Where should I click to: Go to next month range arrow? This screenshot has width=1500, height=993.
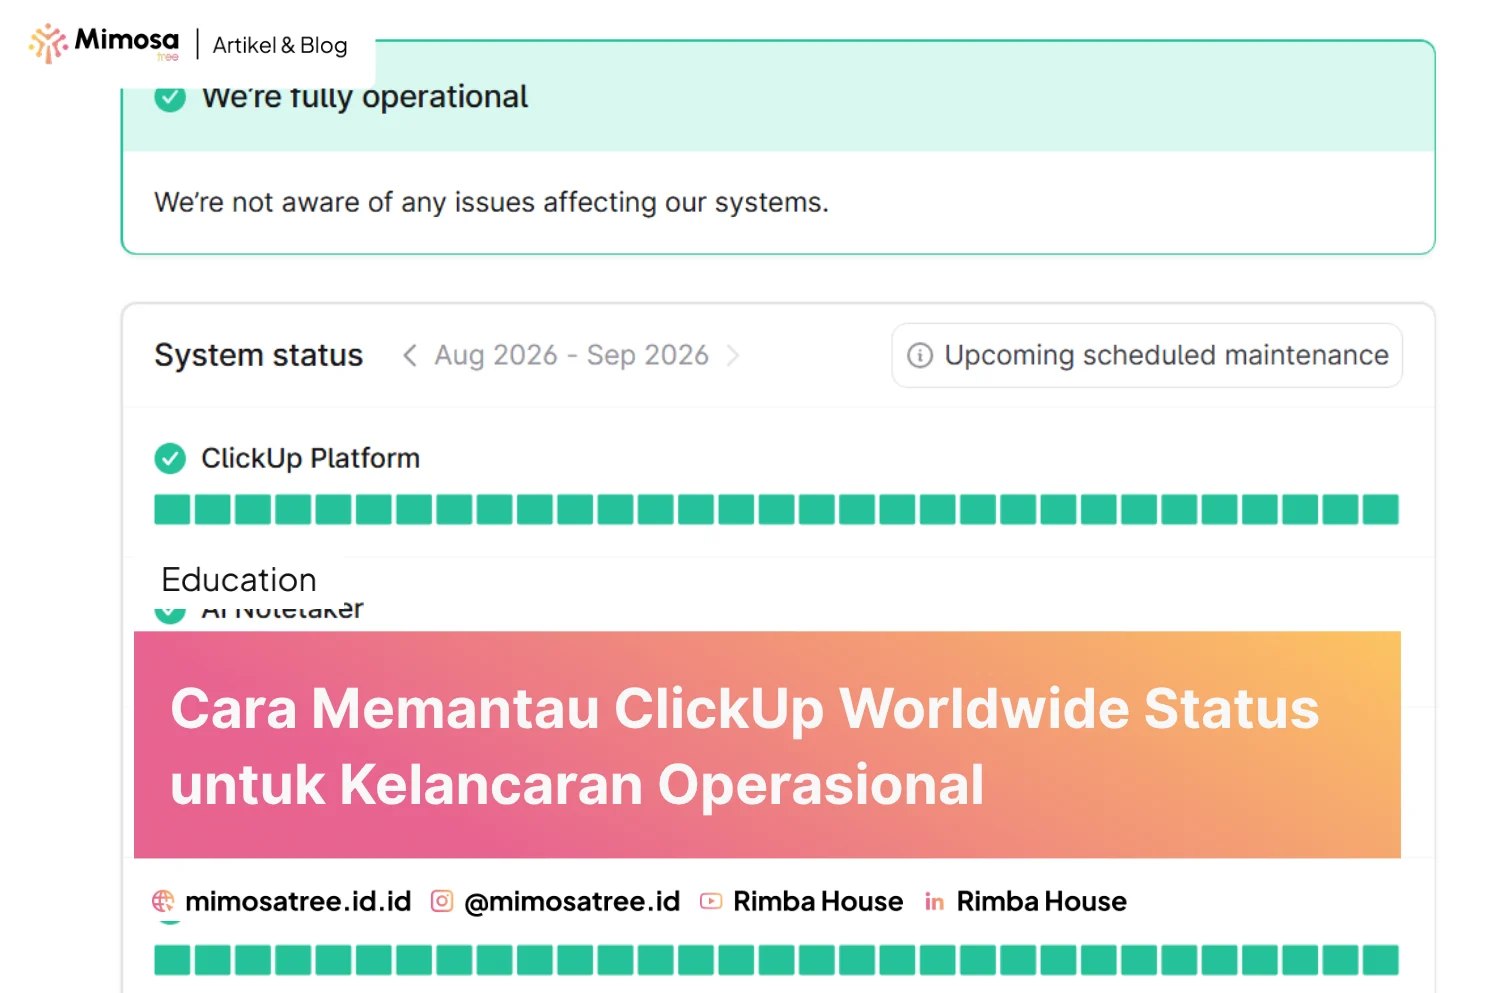tap(733, 355)
